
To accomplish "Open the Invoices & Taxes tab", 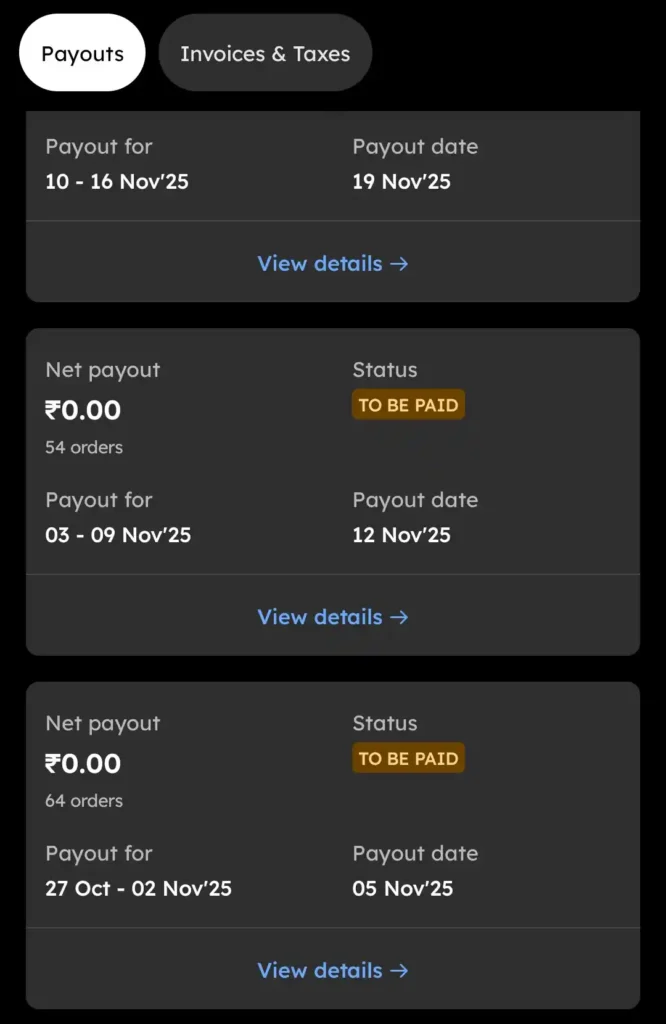I will coord(265,54).
